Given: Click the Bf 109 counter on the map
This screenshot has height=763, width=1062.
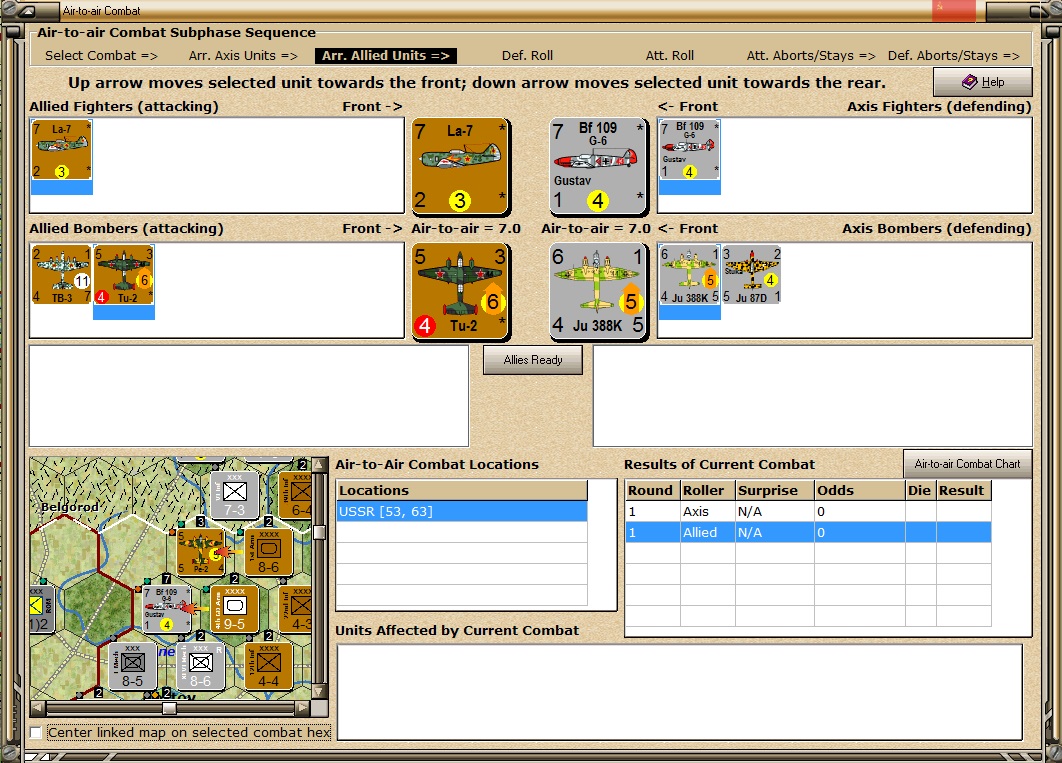Looking at the screenshot, I should (x=167, y=609).
